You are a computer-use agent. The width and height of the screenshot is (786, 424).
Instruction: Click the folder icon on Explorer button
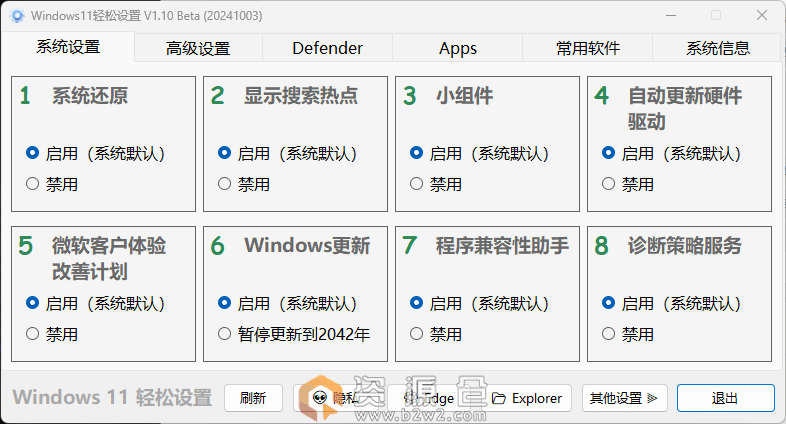click(x=498, y=398)
